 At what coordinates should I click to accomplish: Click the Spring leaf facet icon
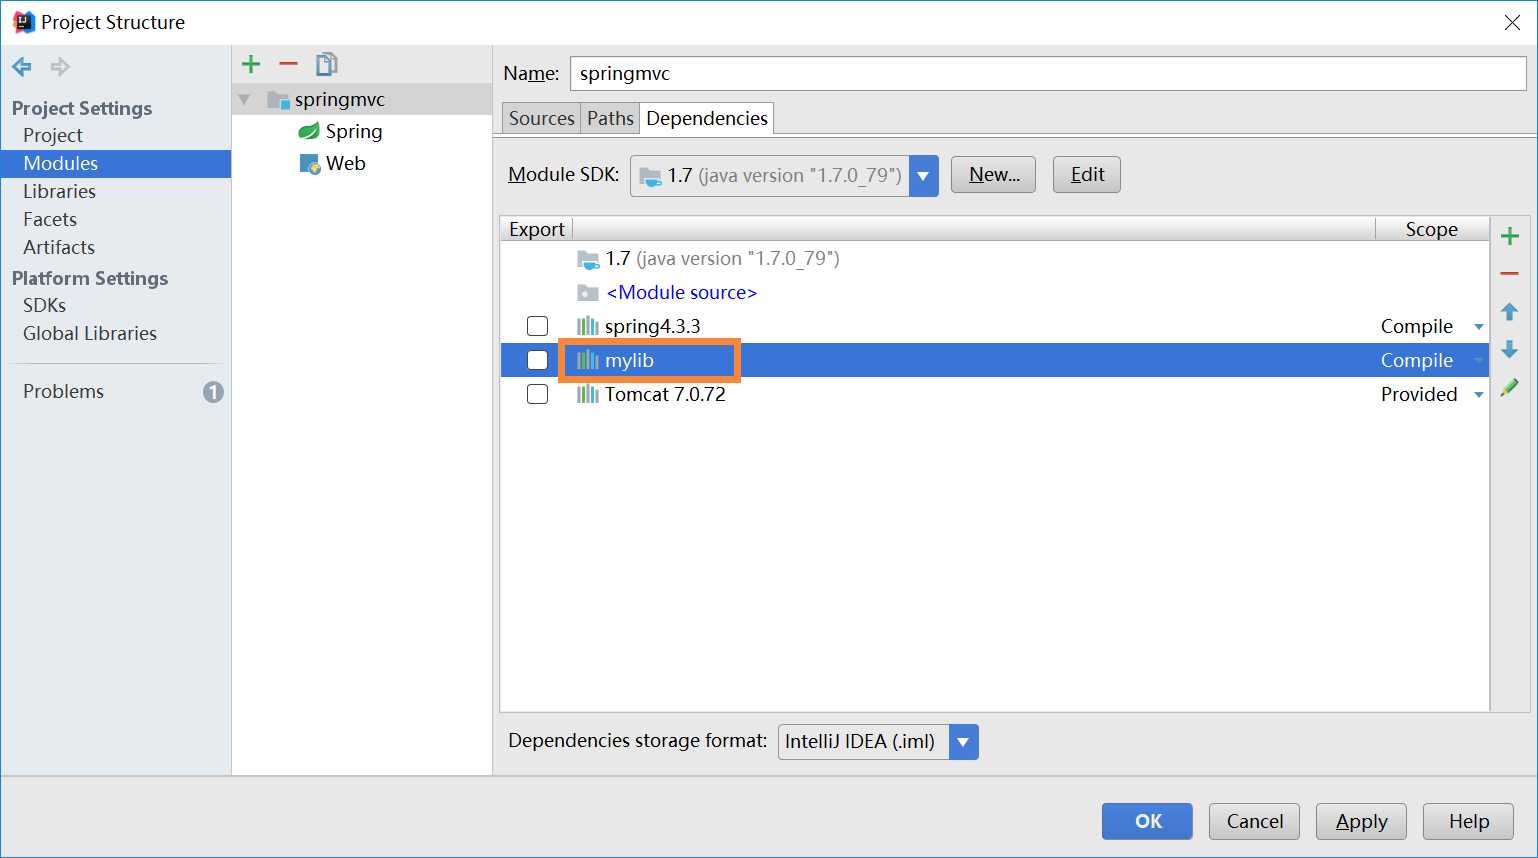coord(309,131)
